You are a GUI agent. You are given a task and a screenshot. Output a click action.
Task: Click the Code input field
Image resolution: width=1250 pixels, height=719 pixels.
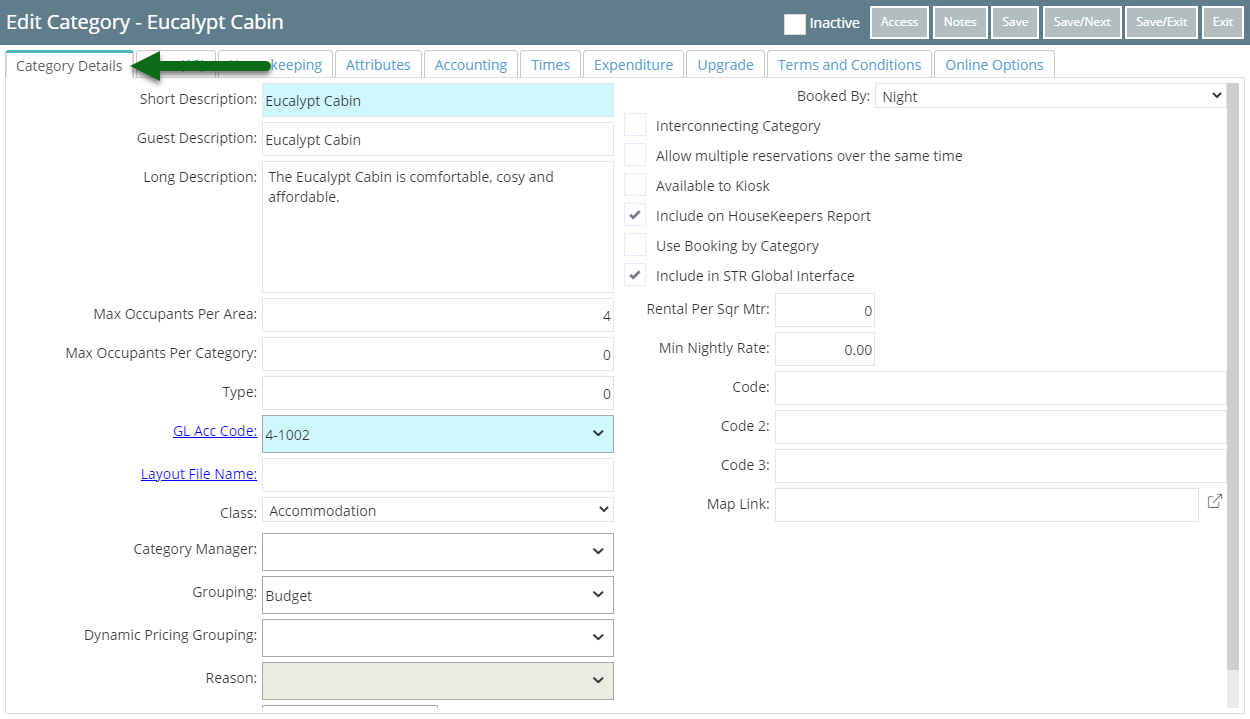pyautogui.click(x=1001, y=388)
